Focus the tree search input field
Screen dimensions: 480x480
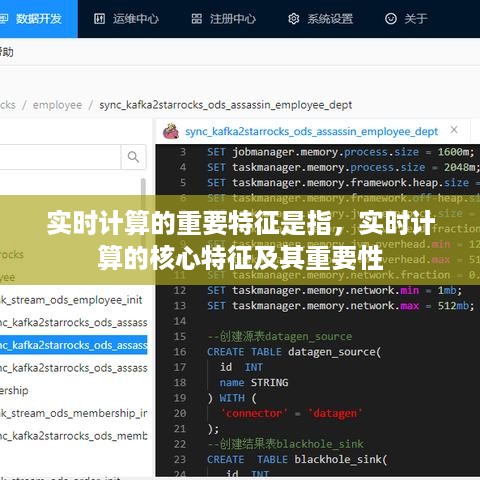60,157
